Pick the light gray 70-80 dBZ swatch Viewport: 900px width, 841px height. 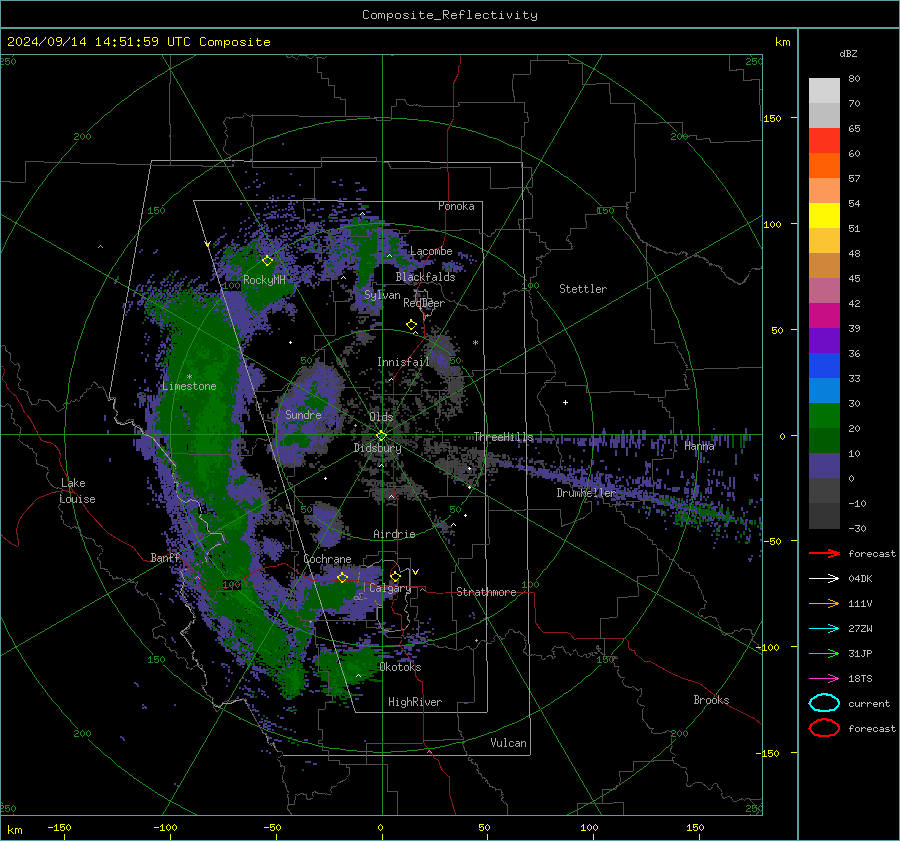[824, 91]
